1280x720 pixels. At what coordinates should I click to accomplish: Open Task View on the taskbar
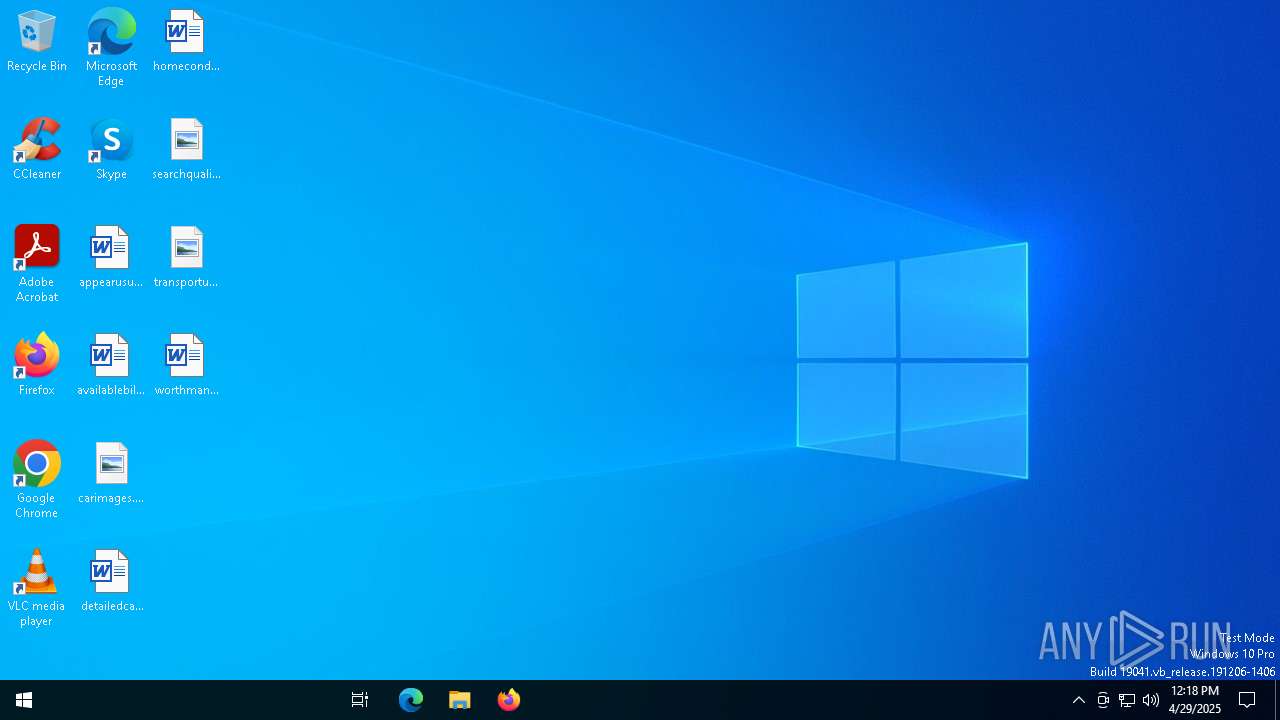(360, 700)
